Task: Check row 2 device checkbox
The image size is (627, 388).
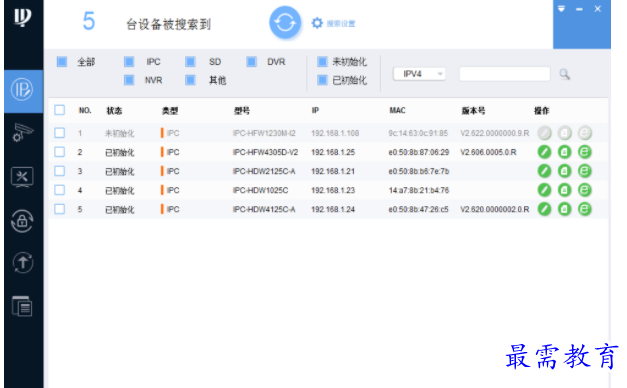Action: [x=60, y=152]
